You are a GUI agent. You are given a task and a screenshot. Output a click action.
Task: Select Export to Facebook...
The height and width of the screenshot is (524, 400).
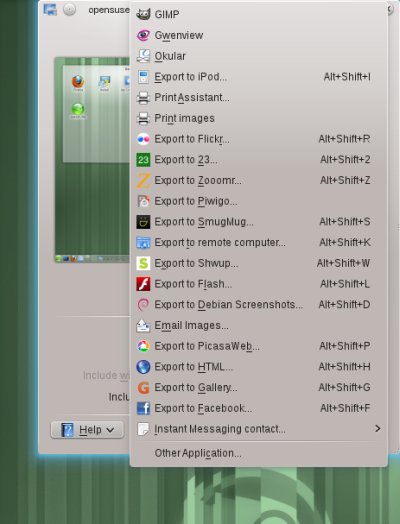[258, 408]
